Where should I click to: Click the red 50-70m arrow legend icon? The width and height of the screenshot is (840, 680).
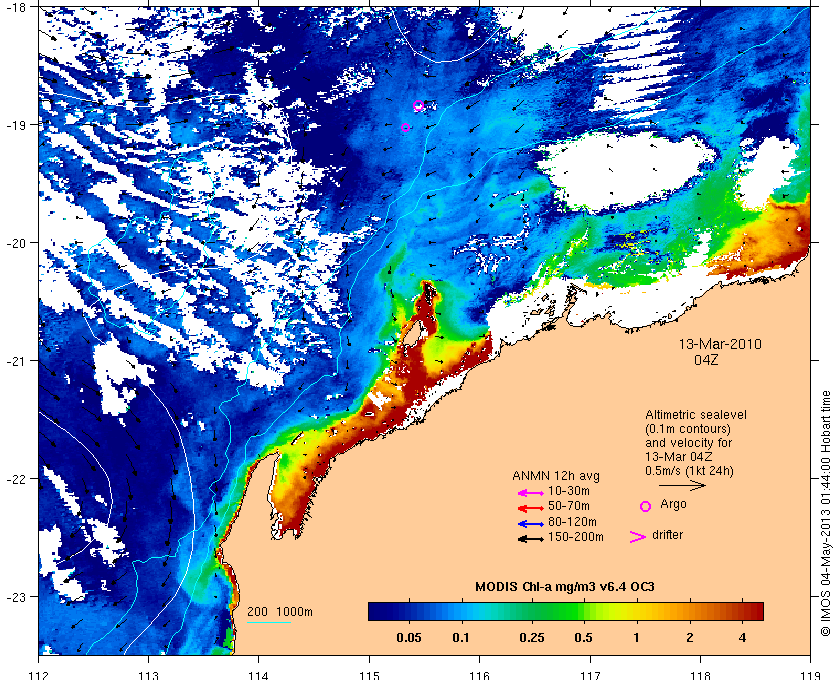coord(531,508)
